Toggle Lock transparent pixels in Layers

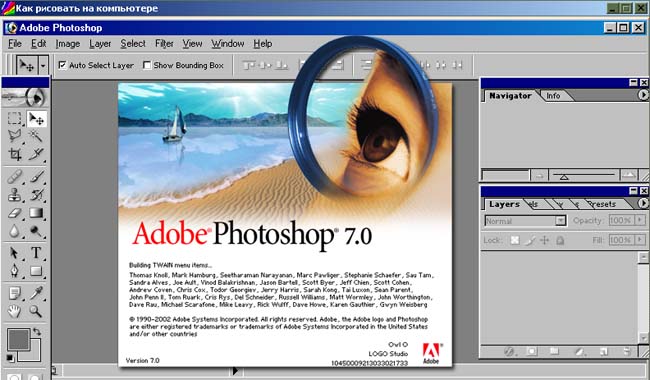(514, 240)
